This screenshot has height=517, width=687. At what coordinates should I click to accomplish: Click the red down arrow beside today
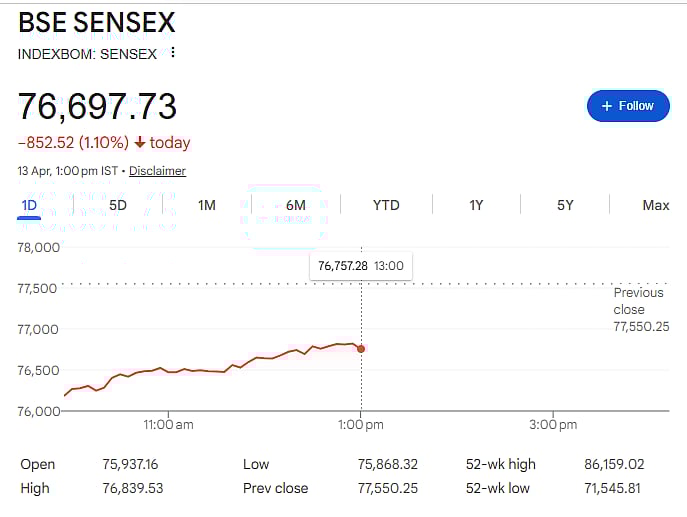(139, 143)
